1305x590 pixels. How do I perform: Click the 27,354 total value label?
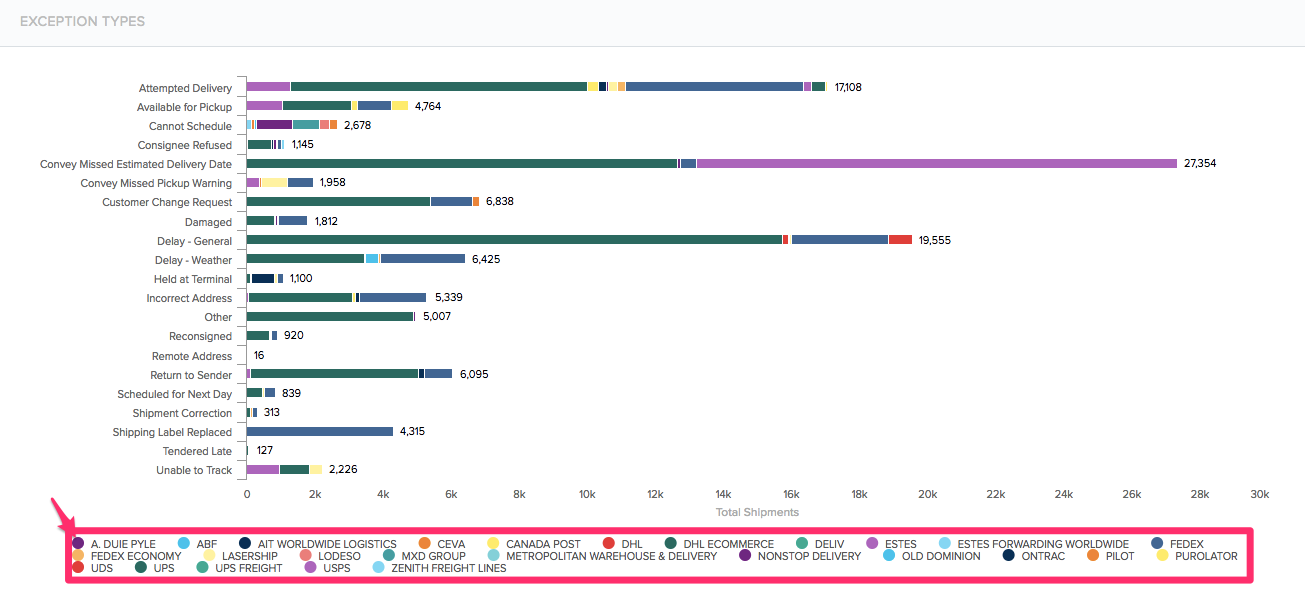click(x=1200, y=164)
